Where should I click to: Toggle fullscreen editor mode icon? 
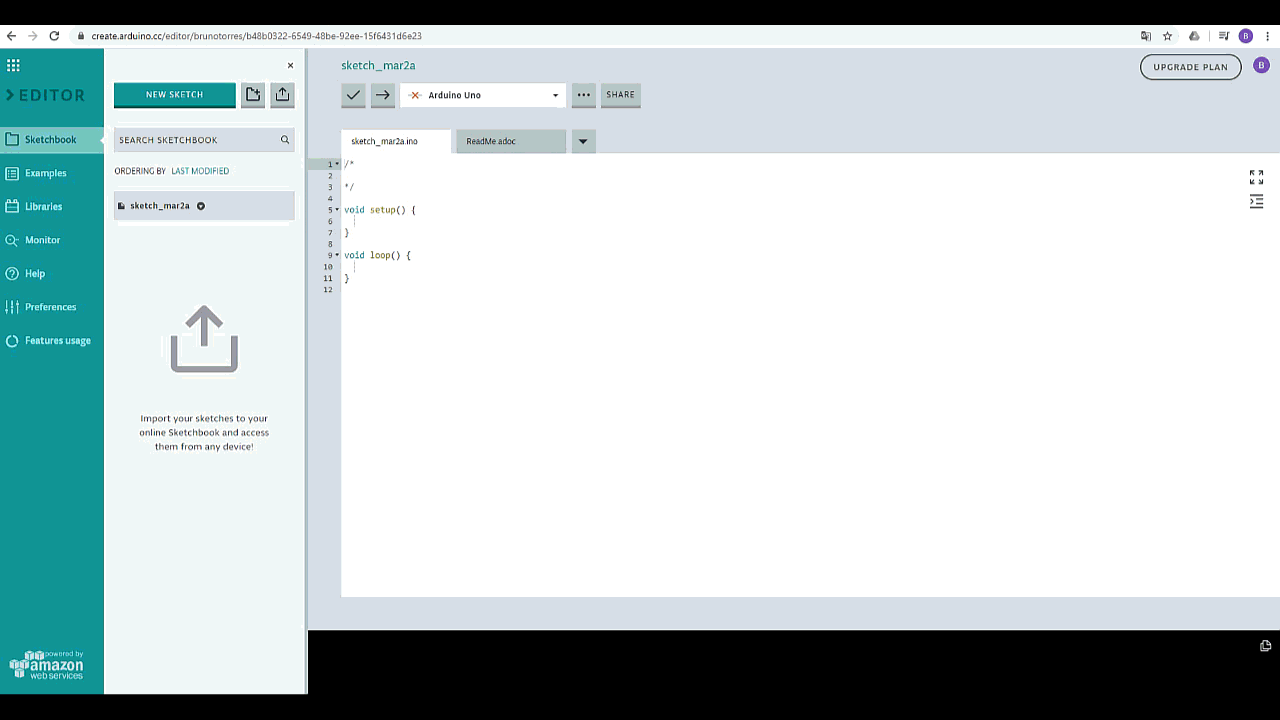coord(1256,177)
